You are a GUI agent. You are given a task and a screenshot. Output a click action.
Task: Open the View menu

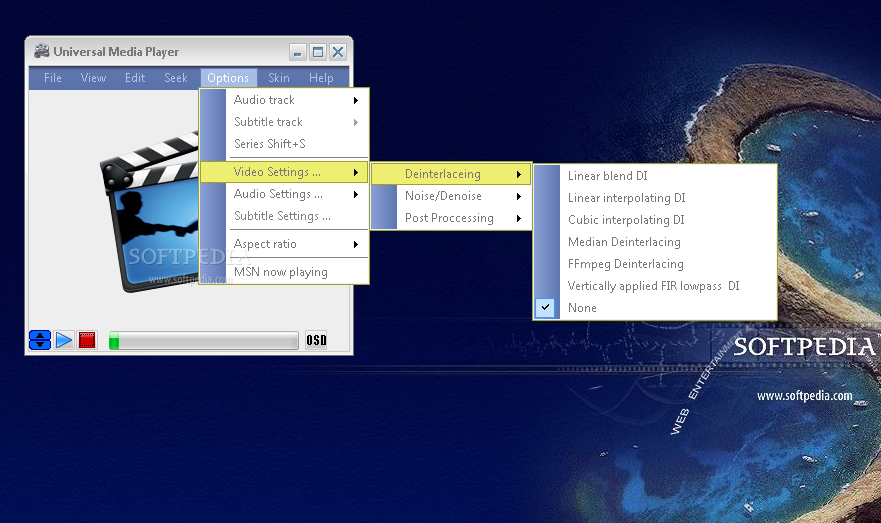(93, 78)
